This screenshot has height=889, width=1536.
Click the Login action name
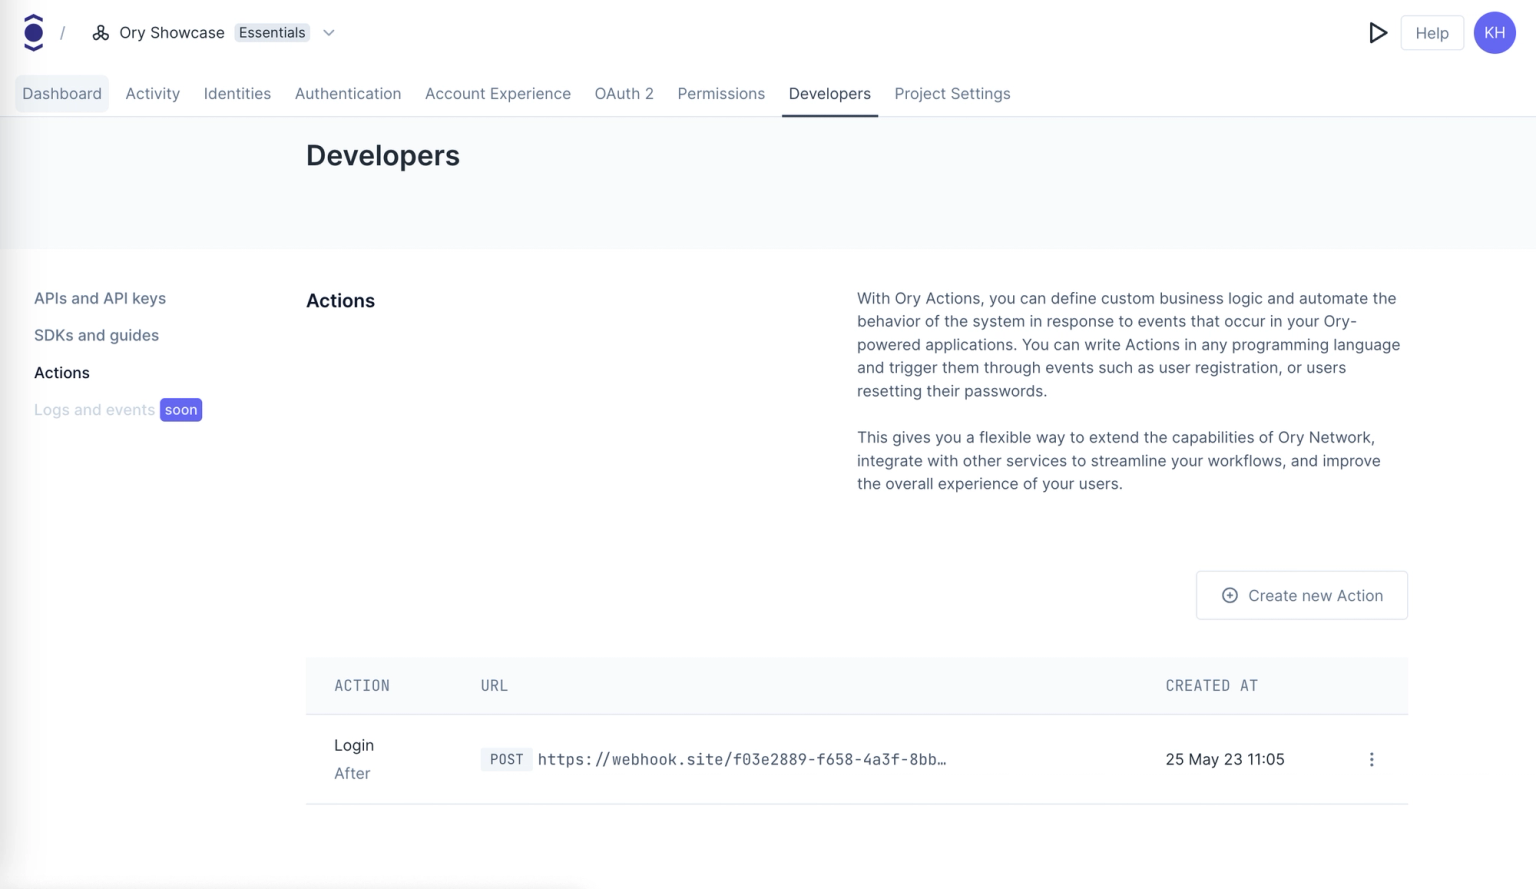354,745
